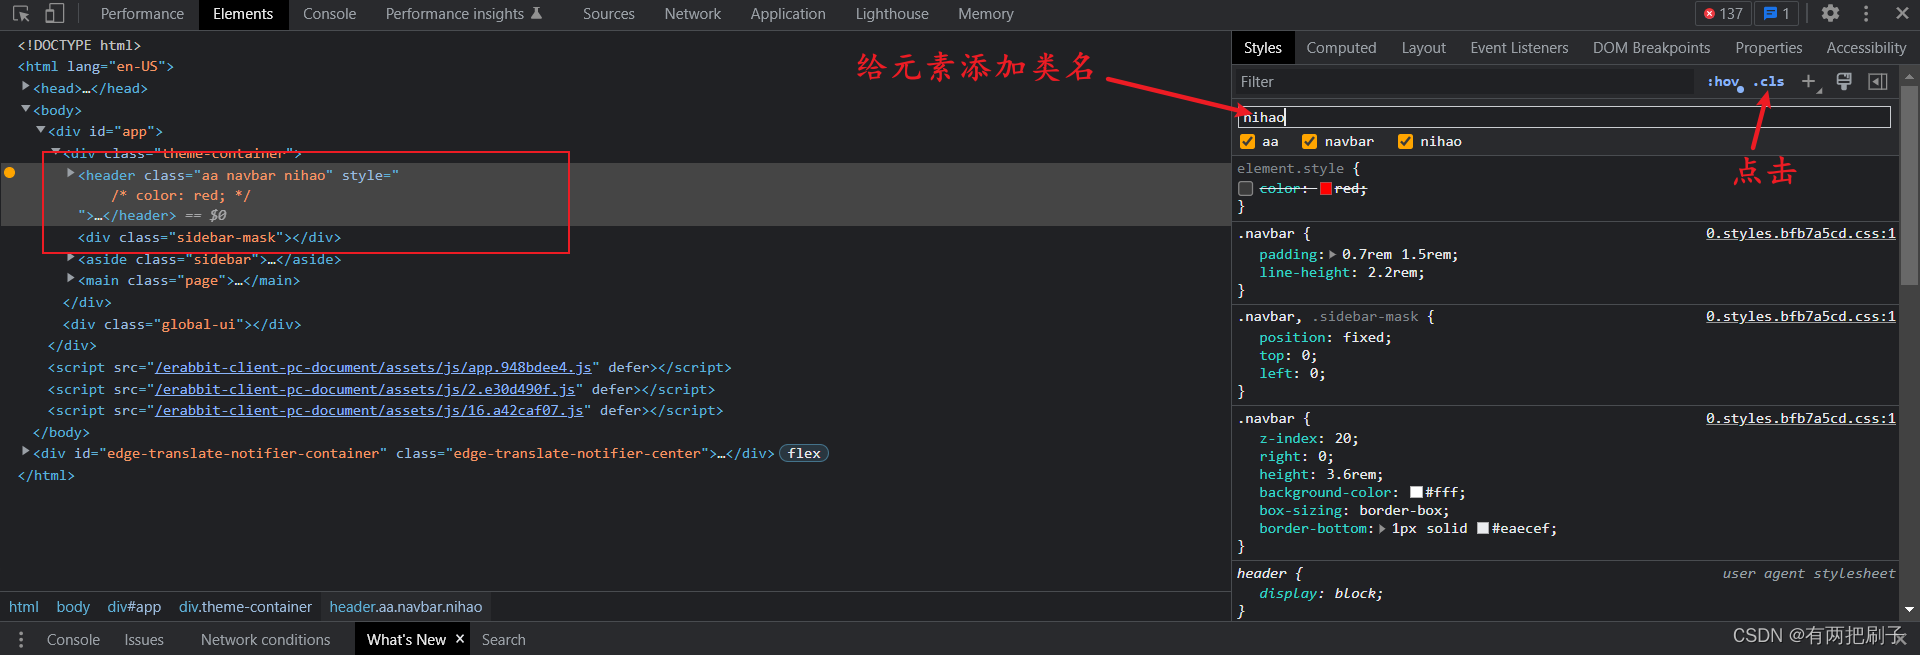Uncheck the nihao class checkbox
Screen dimensions: 1920x655
[1405, 142]
